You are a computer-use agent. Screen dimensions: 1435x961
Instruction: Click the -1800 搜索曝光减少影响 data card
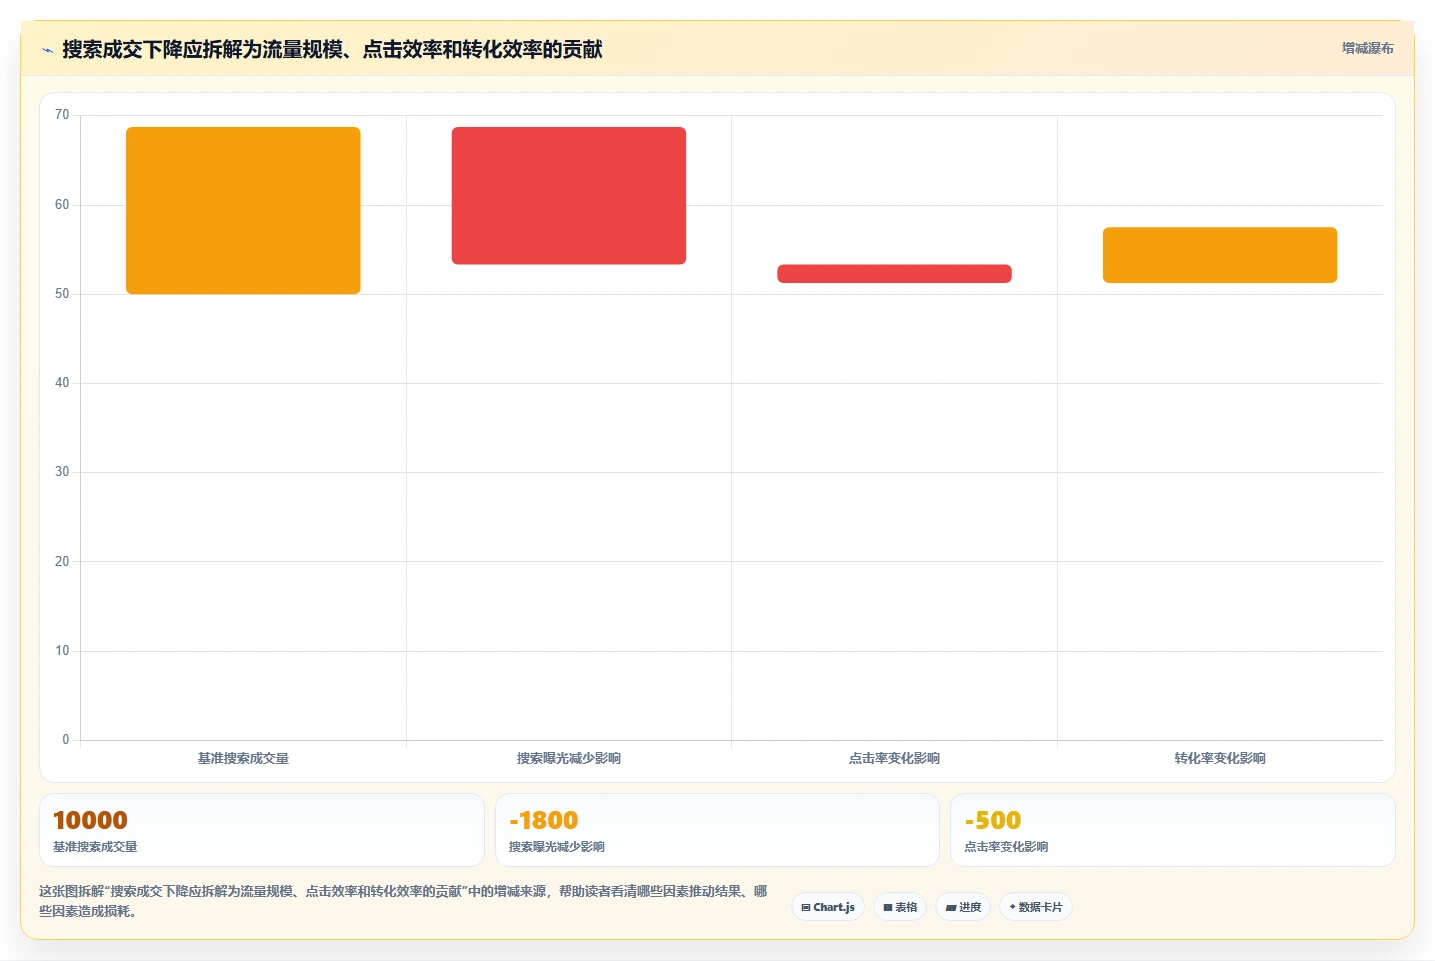[717, 830]
